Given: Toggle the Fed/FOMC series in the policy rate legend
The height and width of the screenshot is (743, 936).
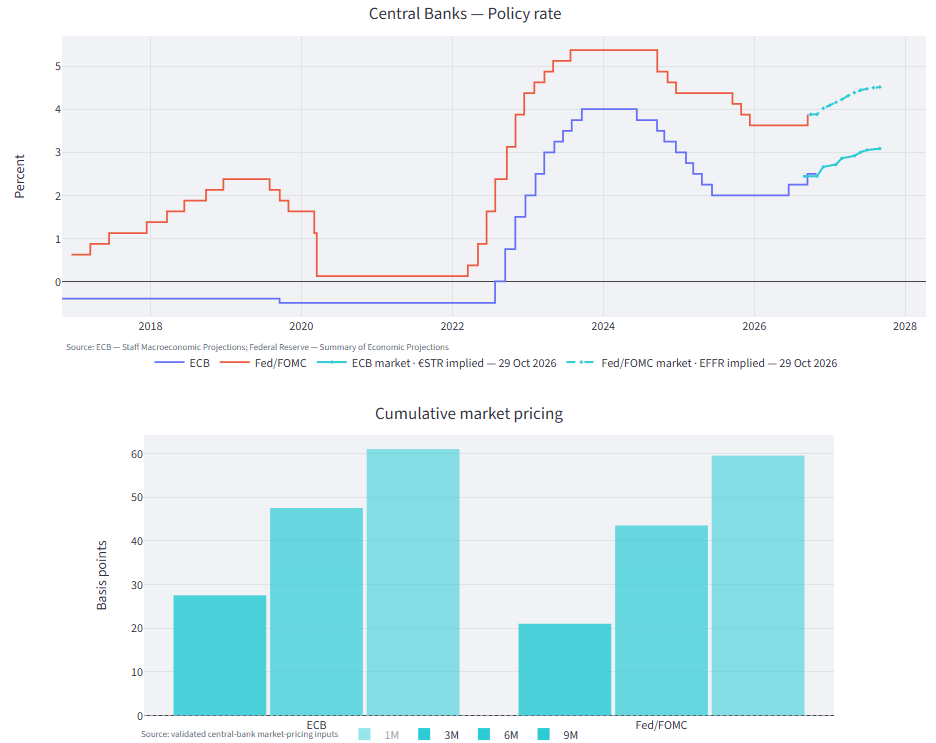Looking at the screenshot, I should tap(263, 363).
